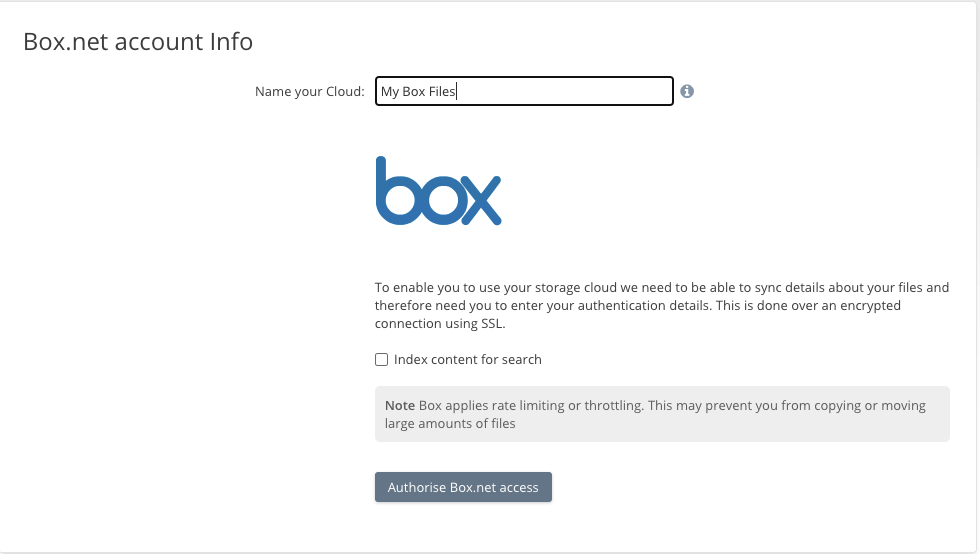Click the info icon beside cloud name field
Image resolution: width=980 pixels, height=554 pixels.
pos(687,91)
